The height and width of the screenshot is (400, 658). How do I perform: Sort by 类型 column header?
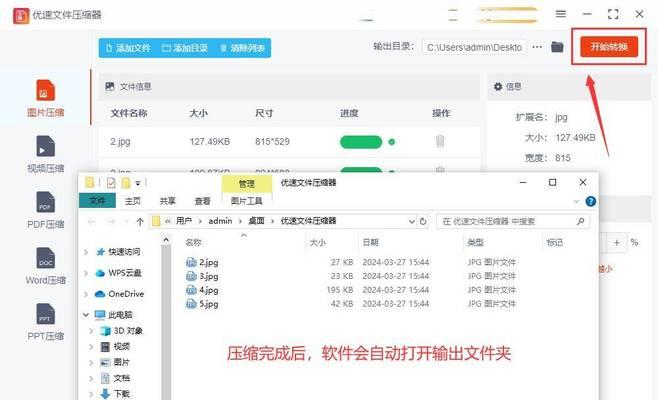(x=475, y=242)
